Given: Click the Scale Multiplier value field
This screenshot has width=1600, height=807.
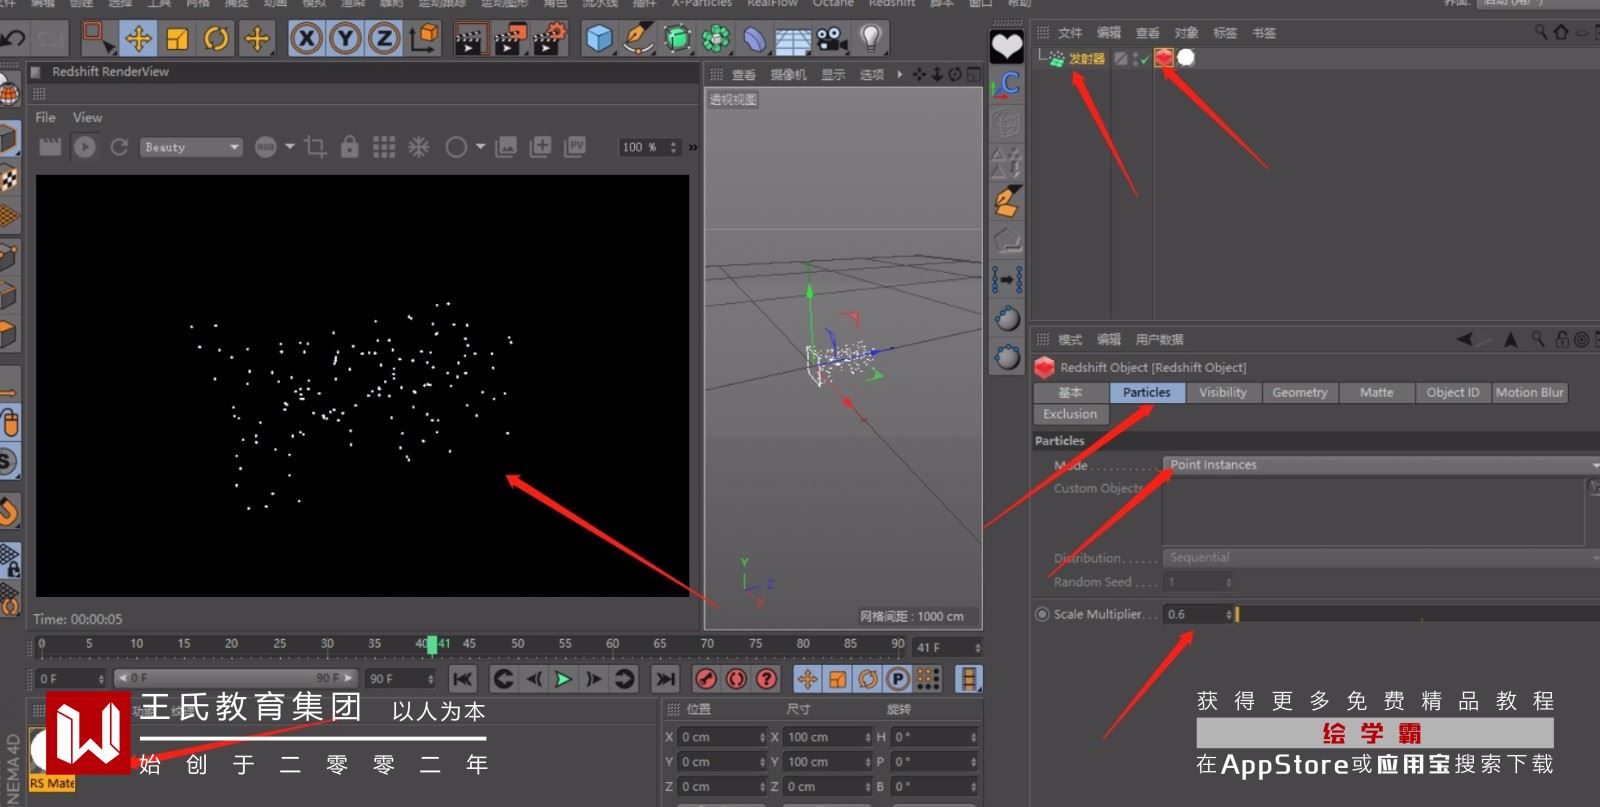Looking at the screenshot, I should [x=1195, y=614].
